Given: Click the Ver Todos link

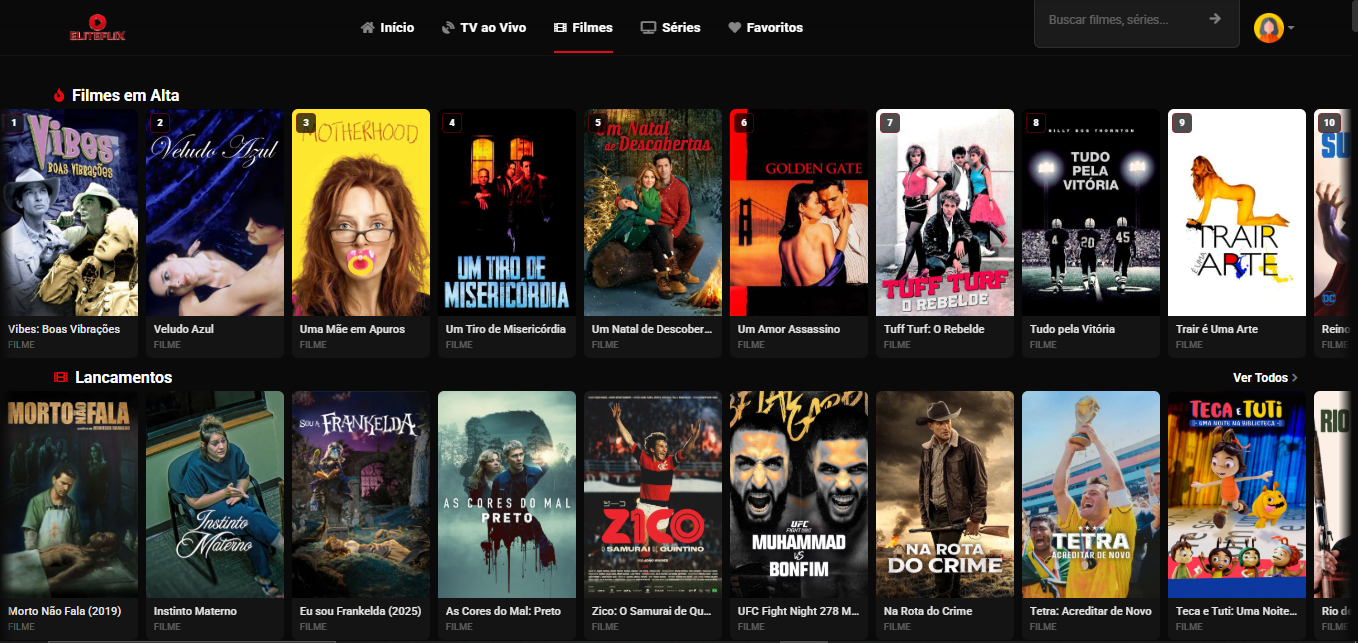Looking at the screenshot, I should point(1265,378).
